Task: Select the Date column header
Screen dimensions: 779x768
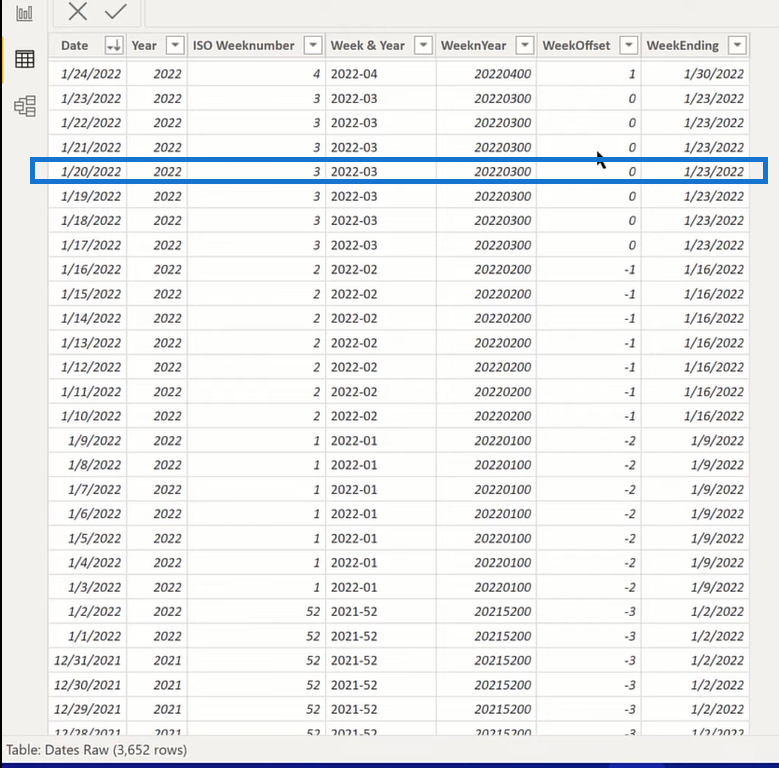Action: 75,46
